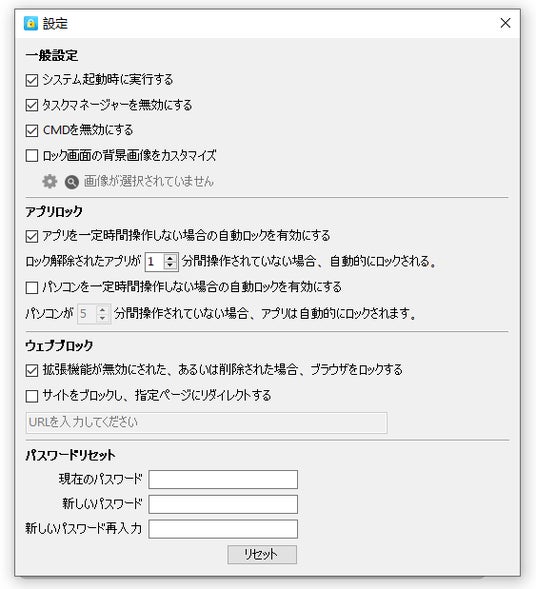
Task: Increase app auto-lock minutes with up arrow
Action: [x=170, y=258]
